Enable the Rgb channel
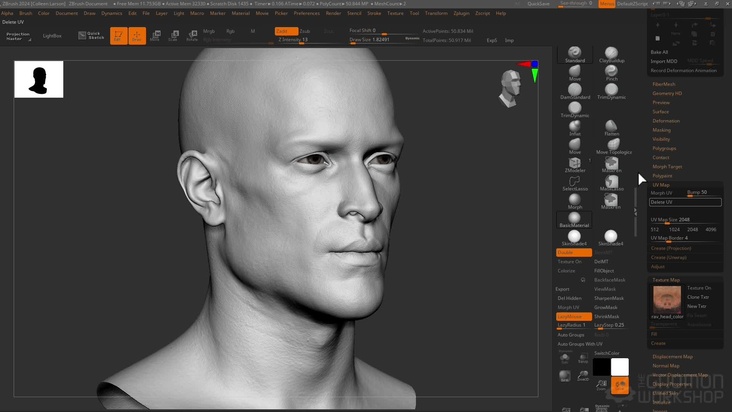This screenshot has width=732, height=412. (x=230, y=31)
